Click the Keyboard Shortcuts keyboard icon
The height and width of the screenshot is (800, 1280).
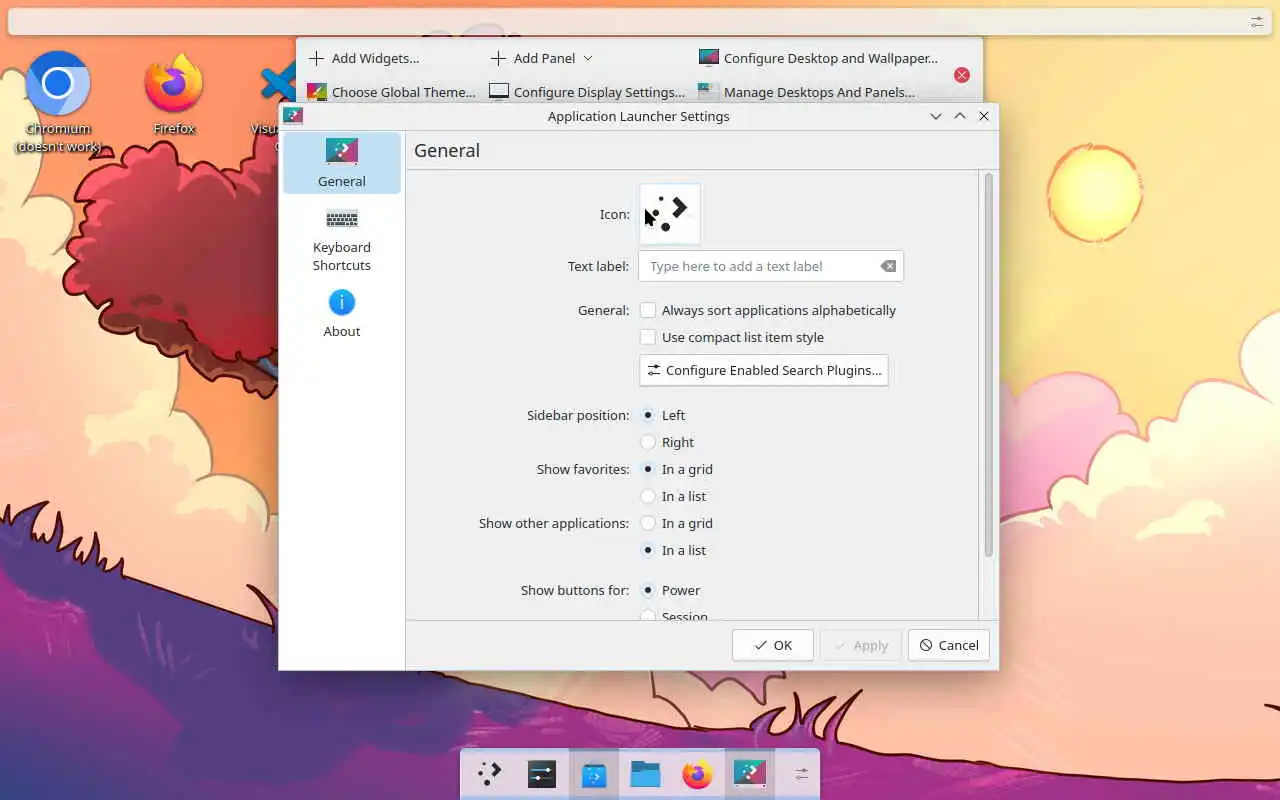click(x=342, y=219)
